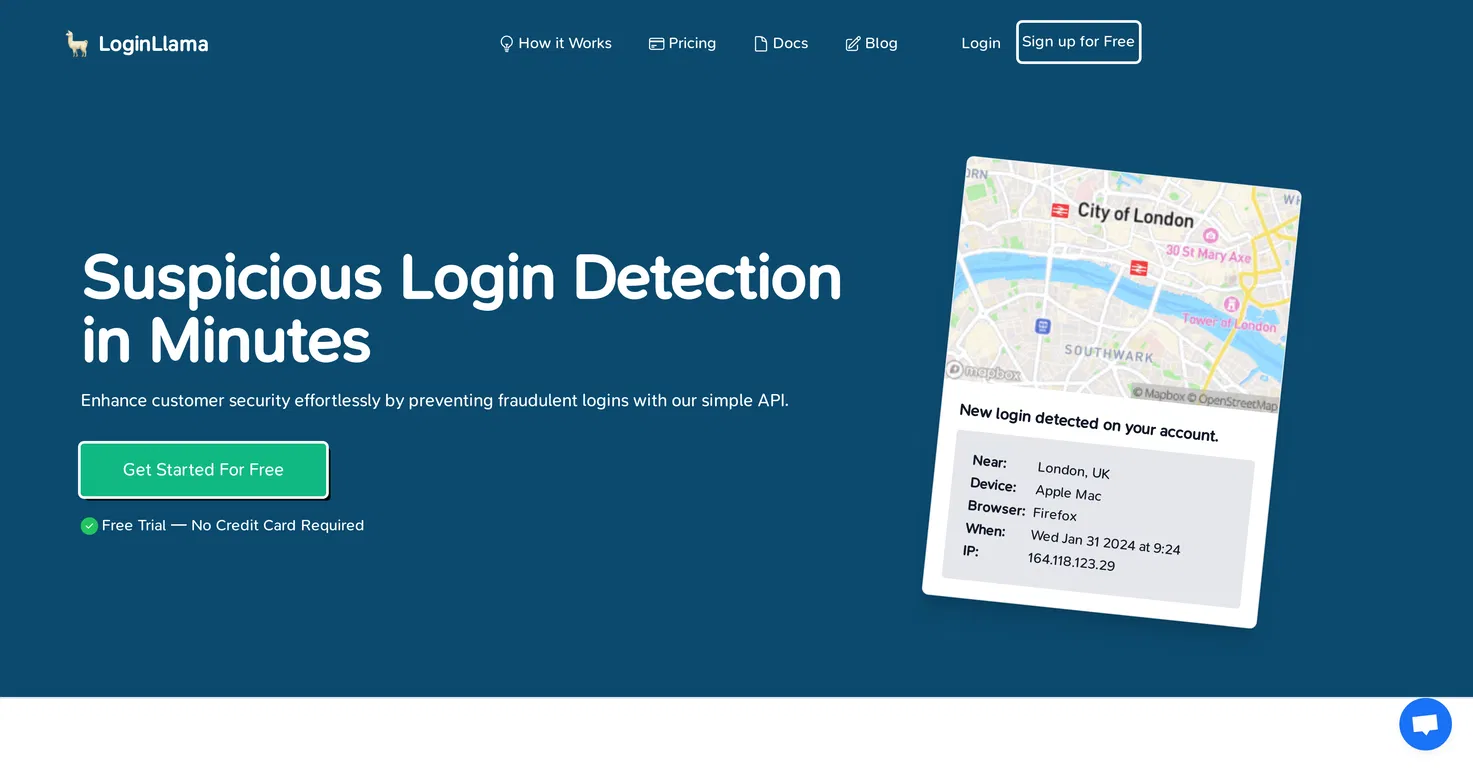Screen dimensions: 1473x768
Task: Open the Docs navigation link
Action: point(781,44)
